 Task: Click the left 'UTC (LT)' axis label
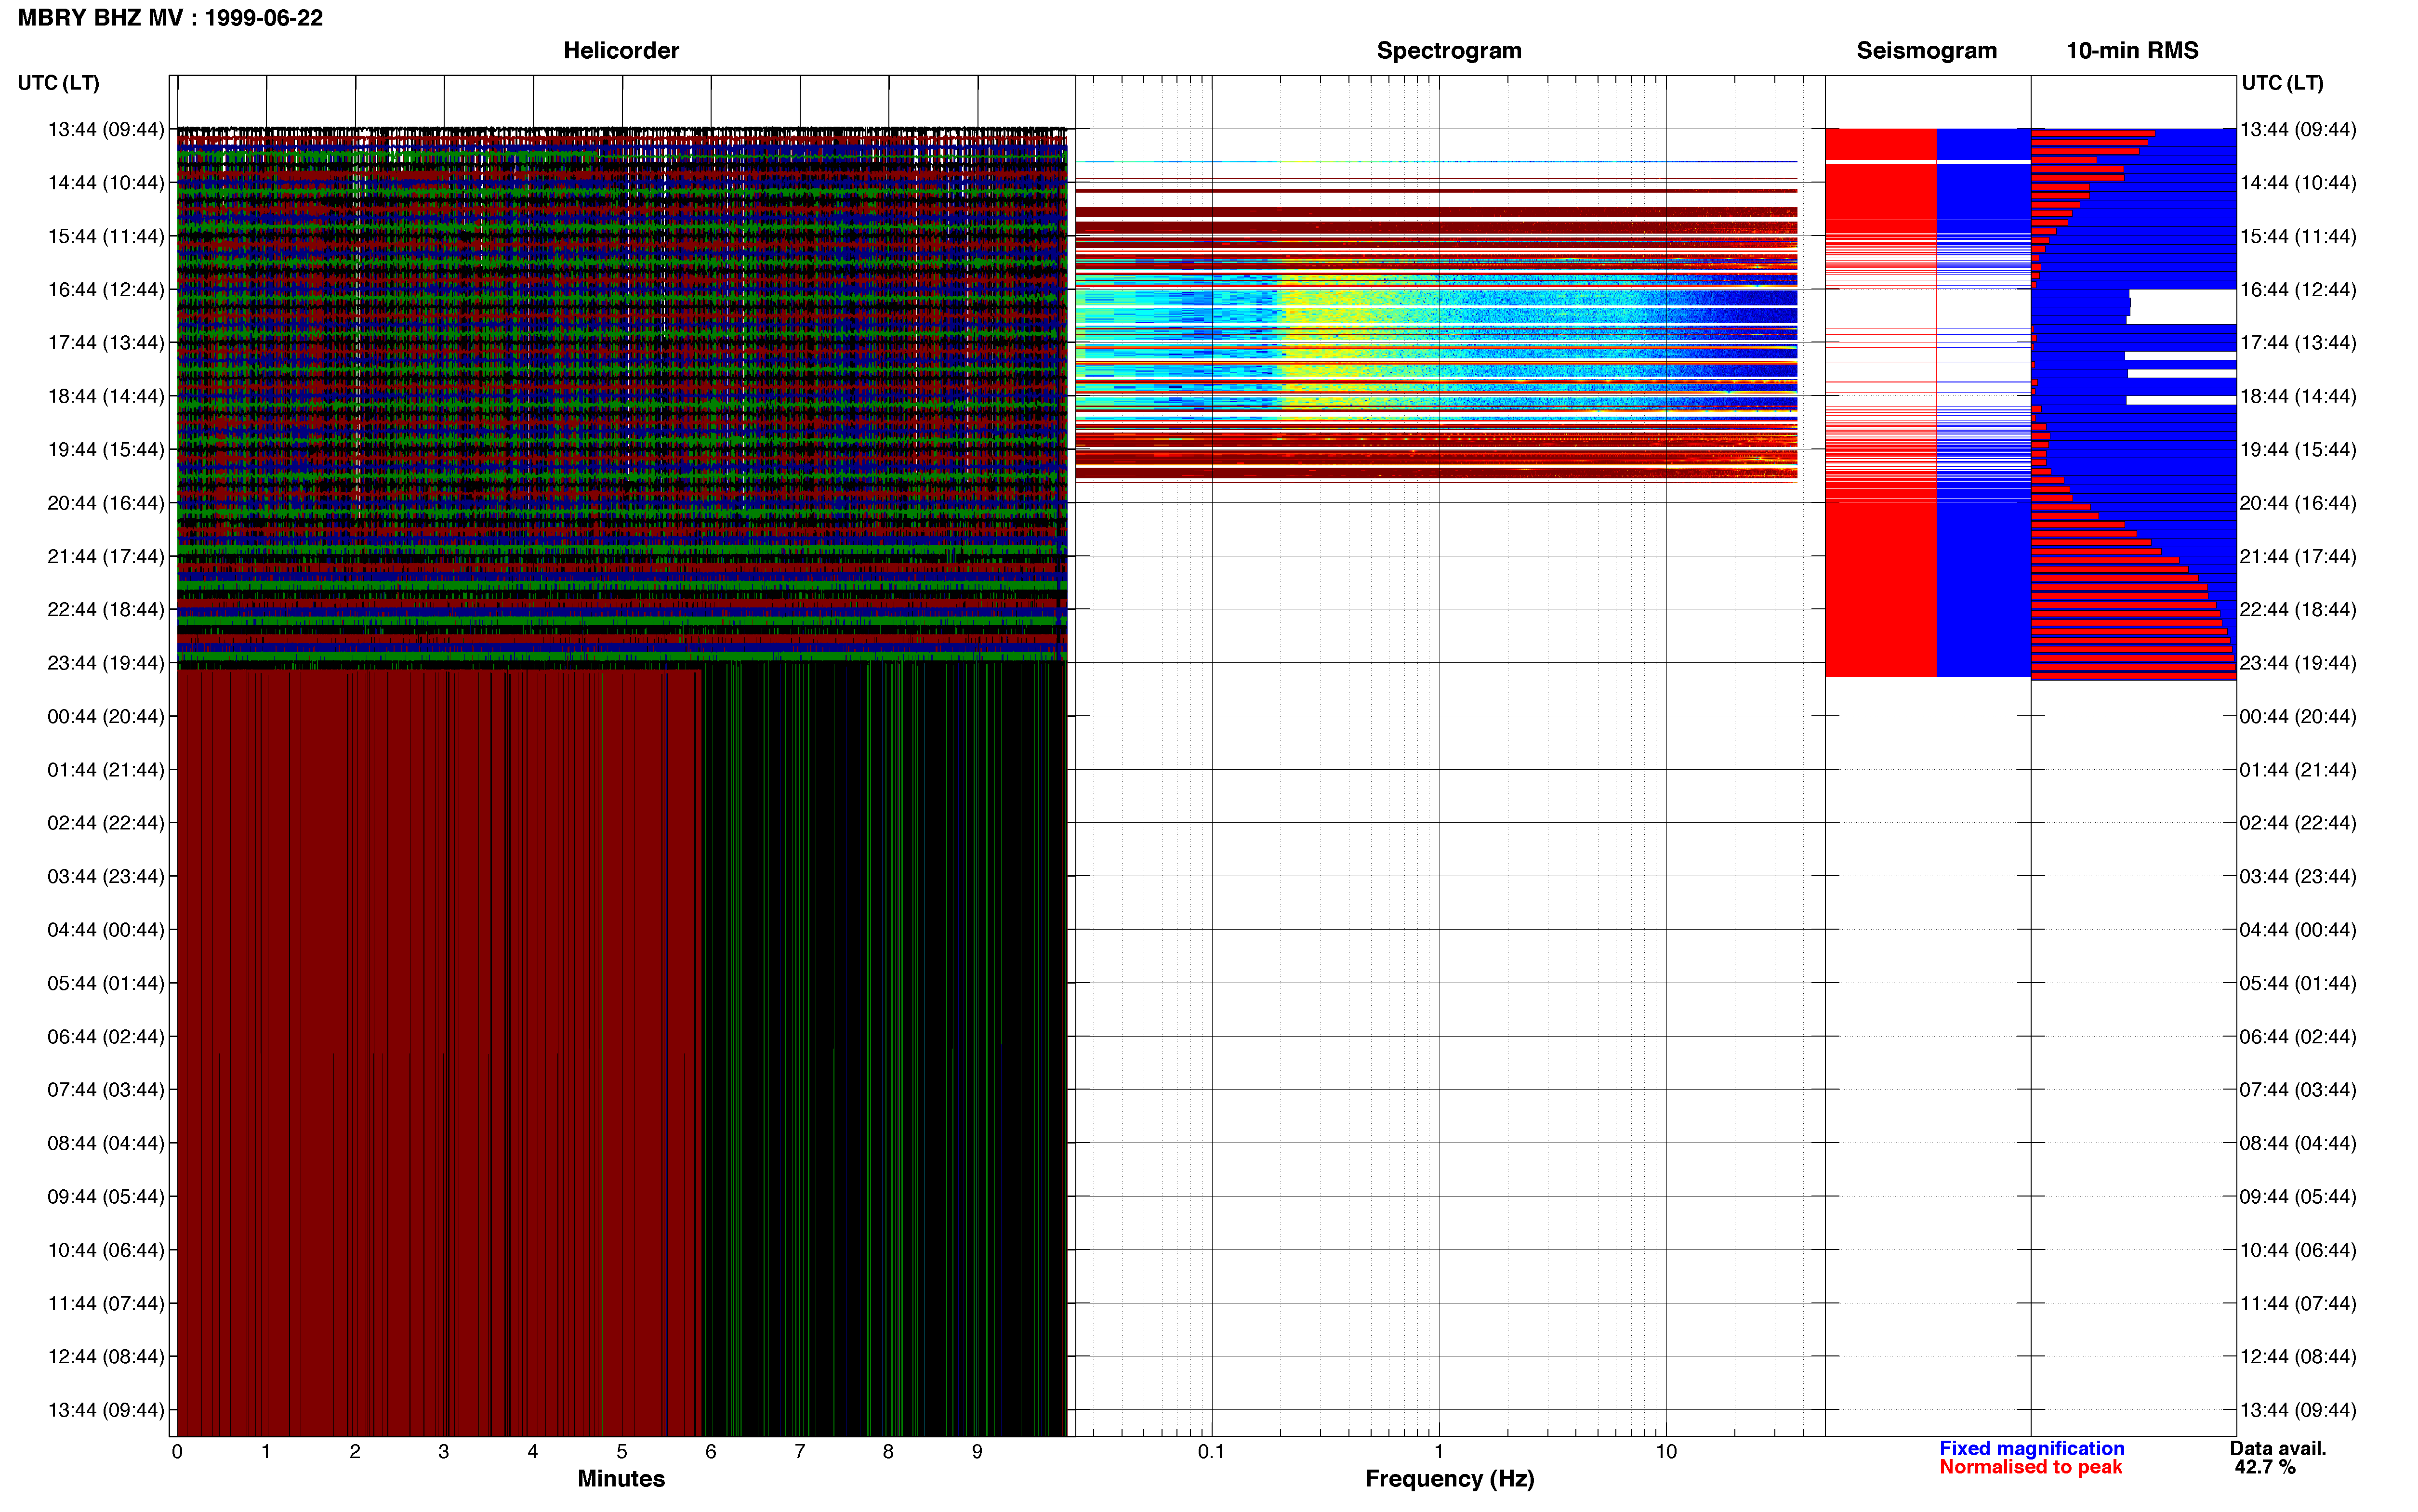[x=58, y=83]
